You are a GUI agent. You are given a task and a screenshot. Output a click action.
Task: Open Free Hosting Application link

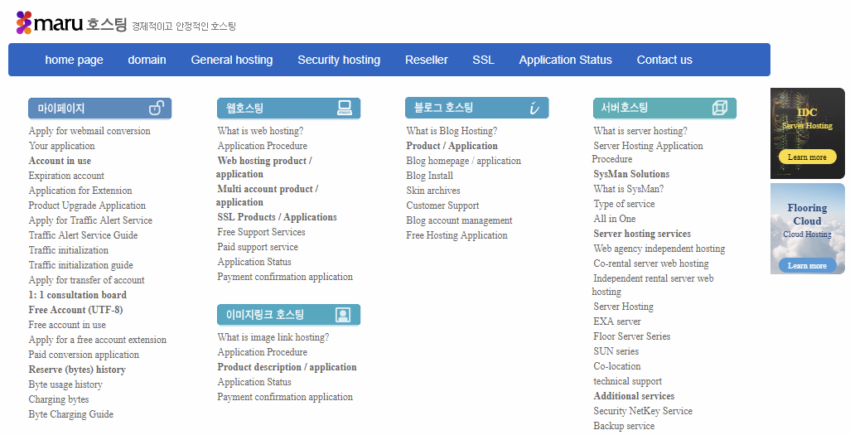pyautogui.click(x=456, y=235)
